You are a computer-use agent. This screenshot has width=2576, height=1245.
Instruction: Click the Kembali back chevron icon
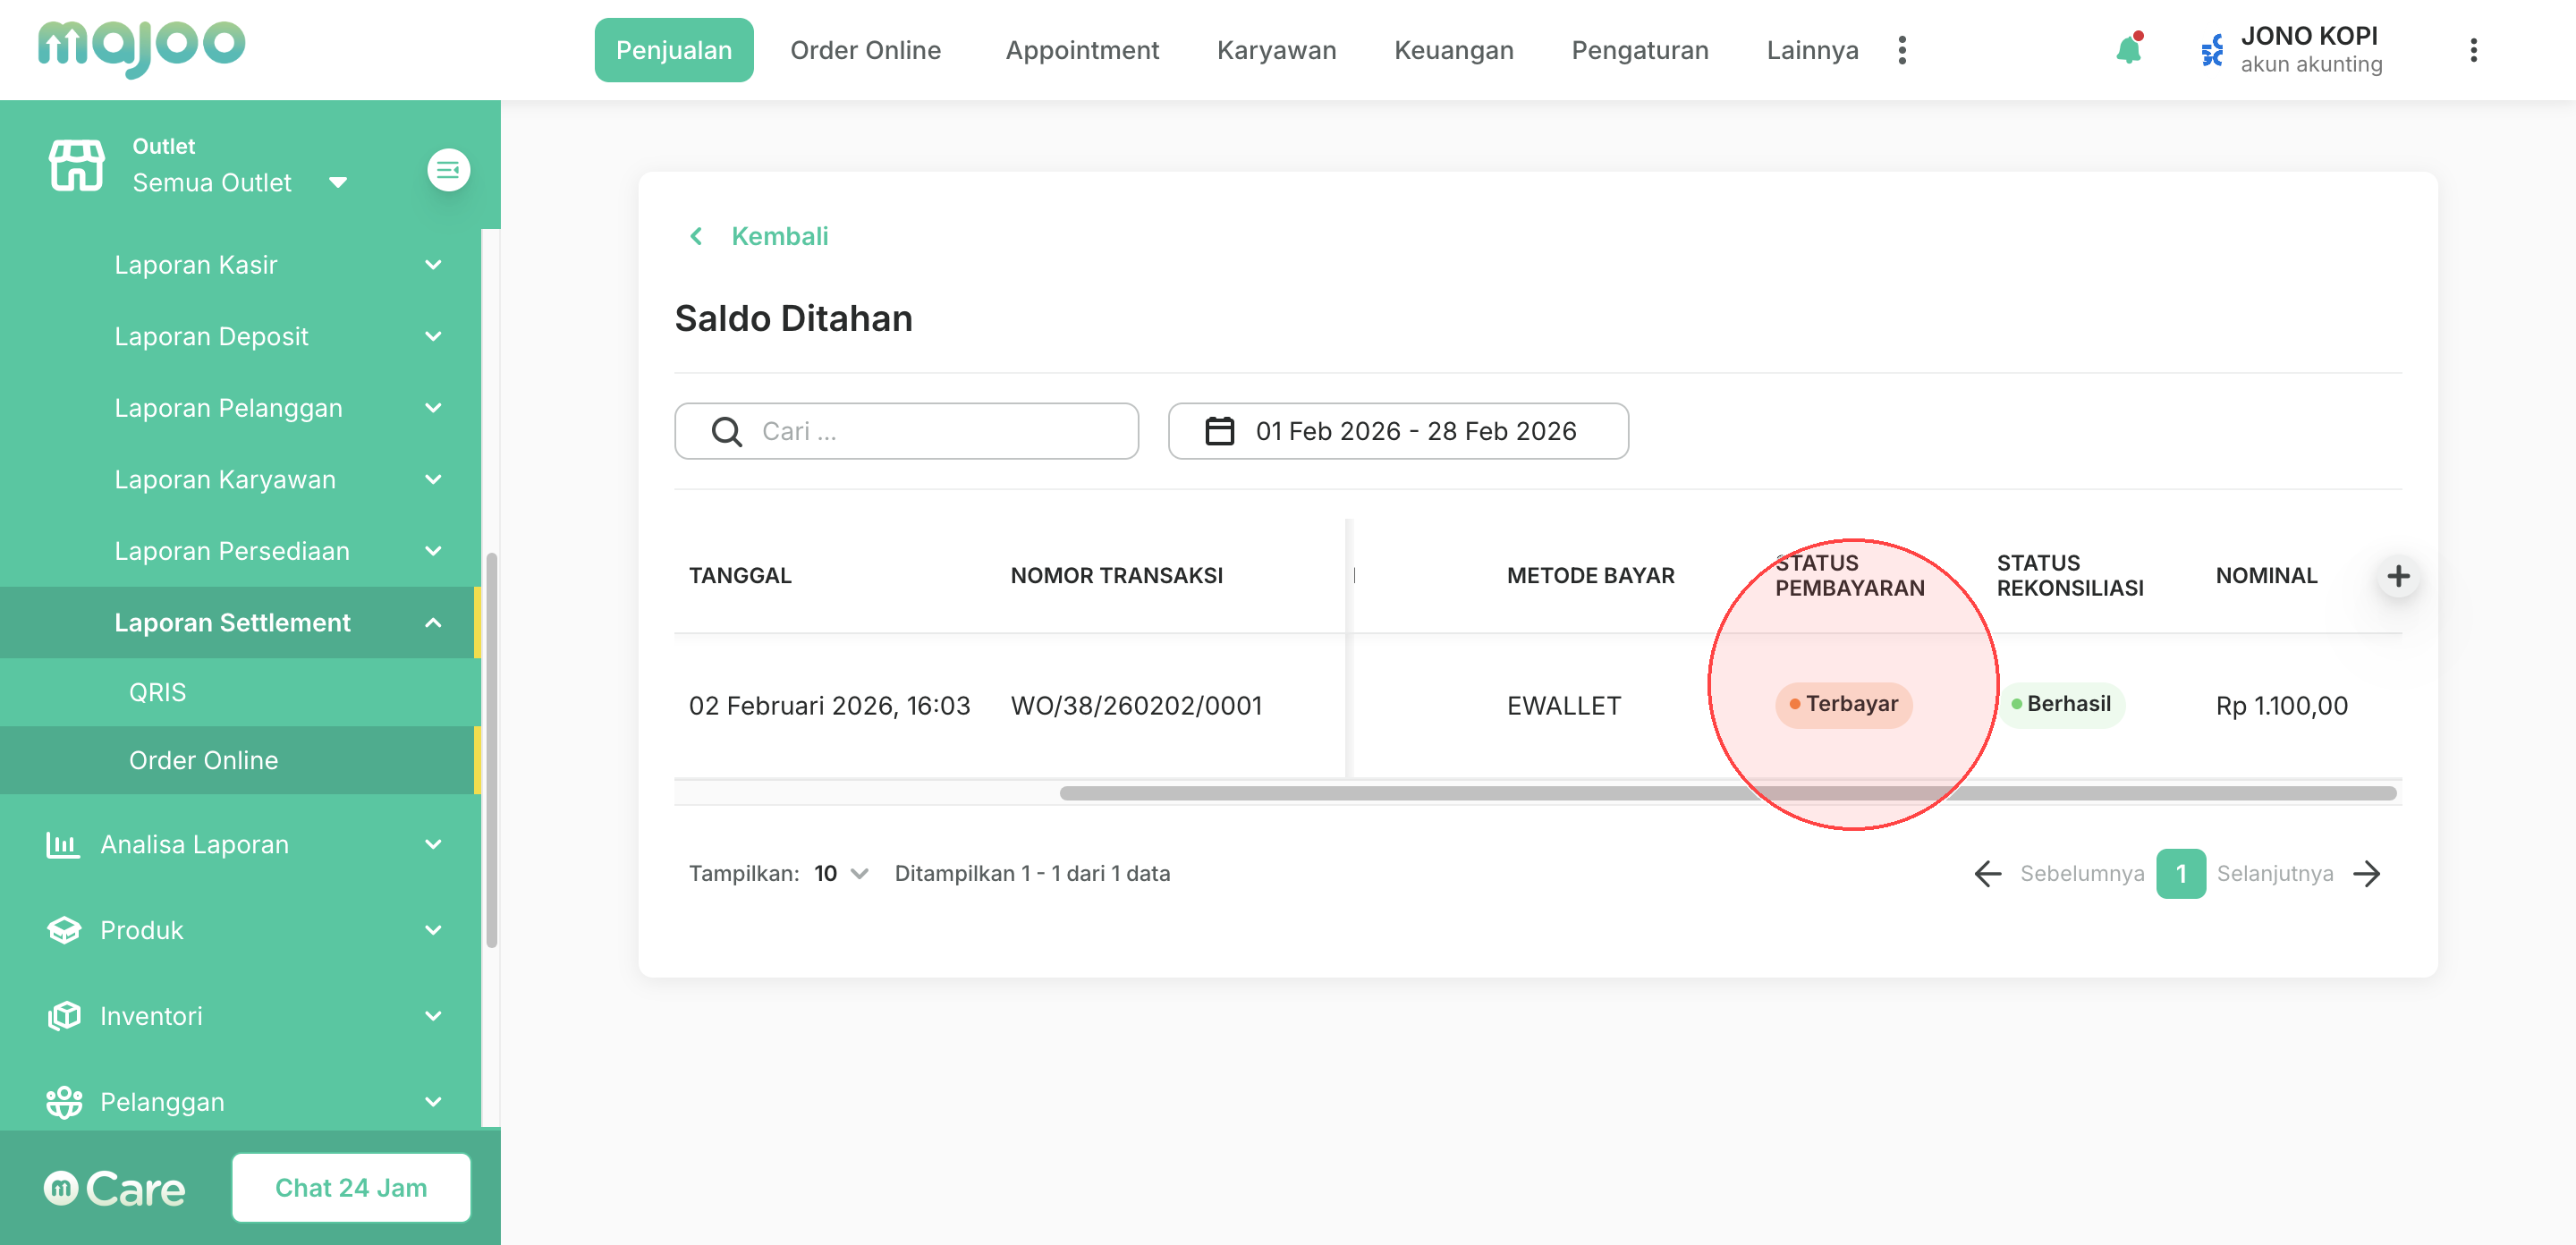696,236
